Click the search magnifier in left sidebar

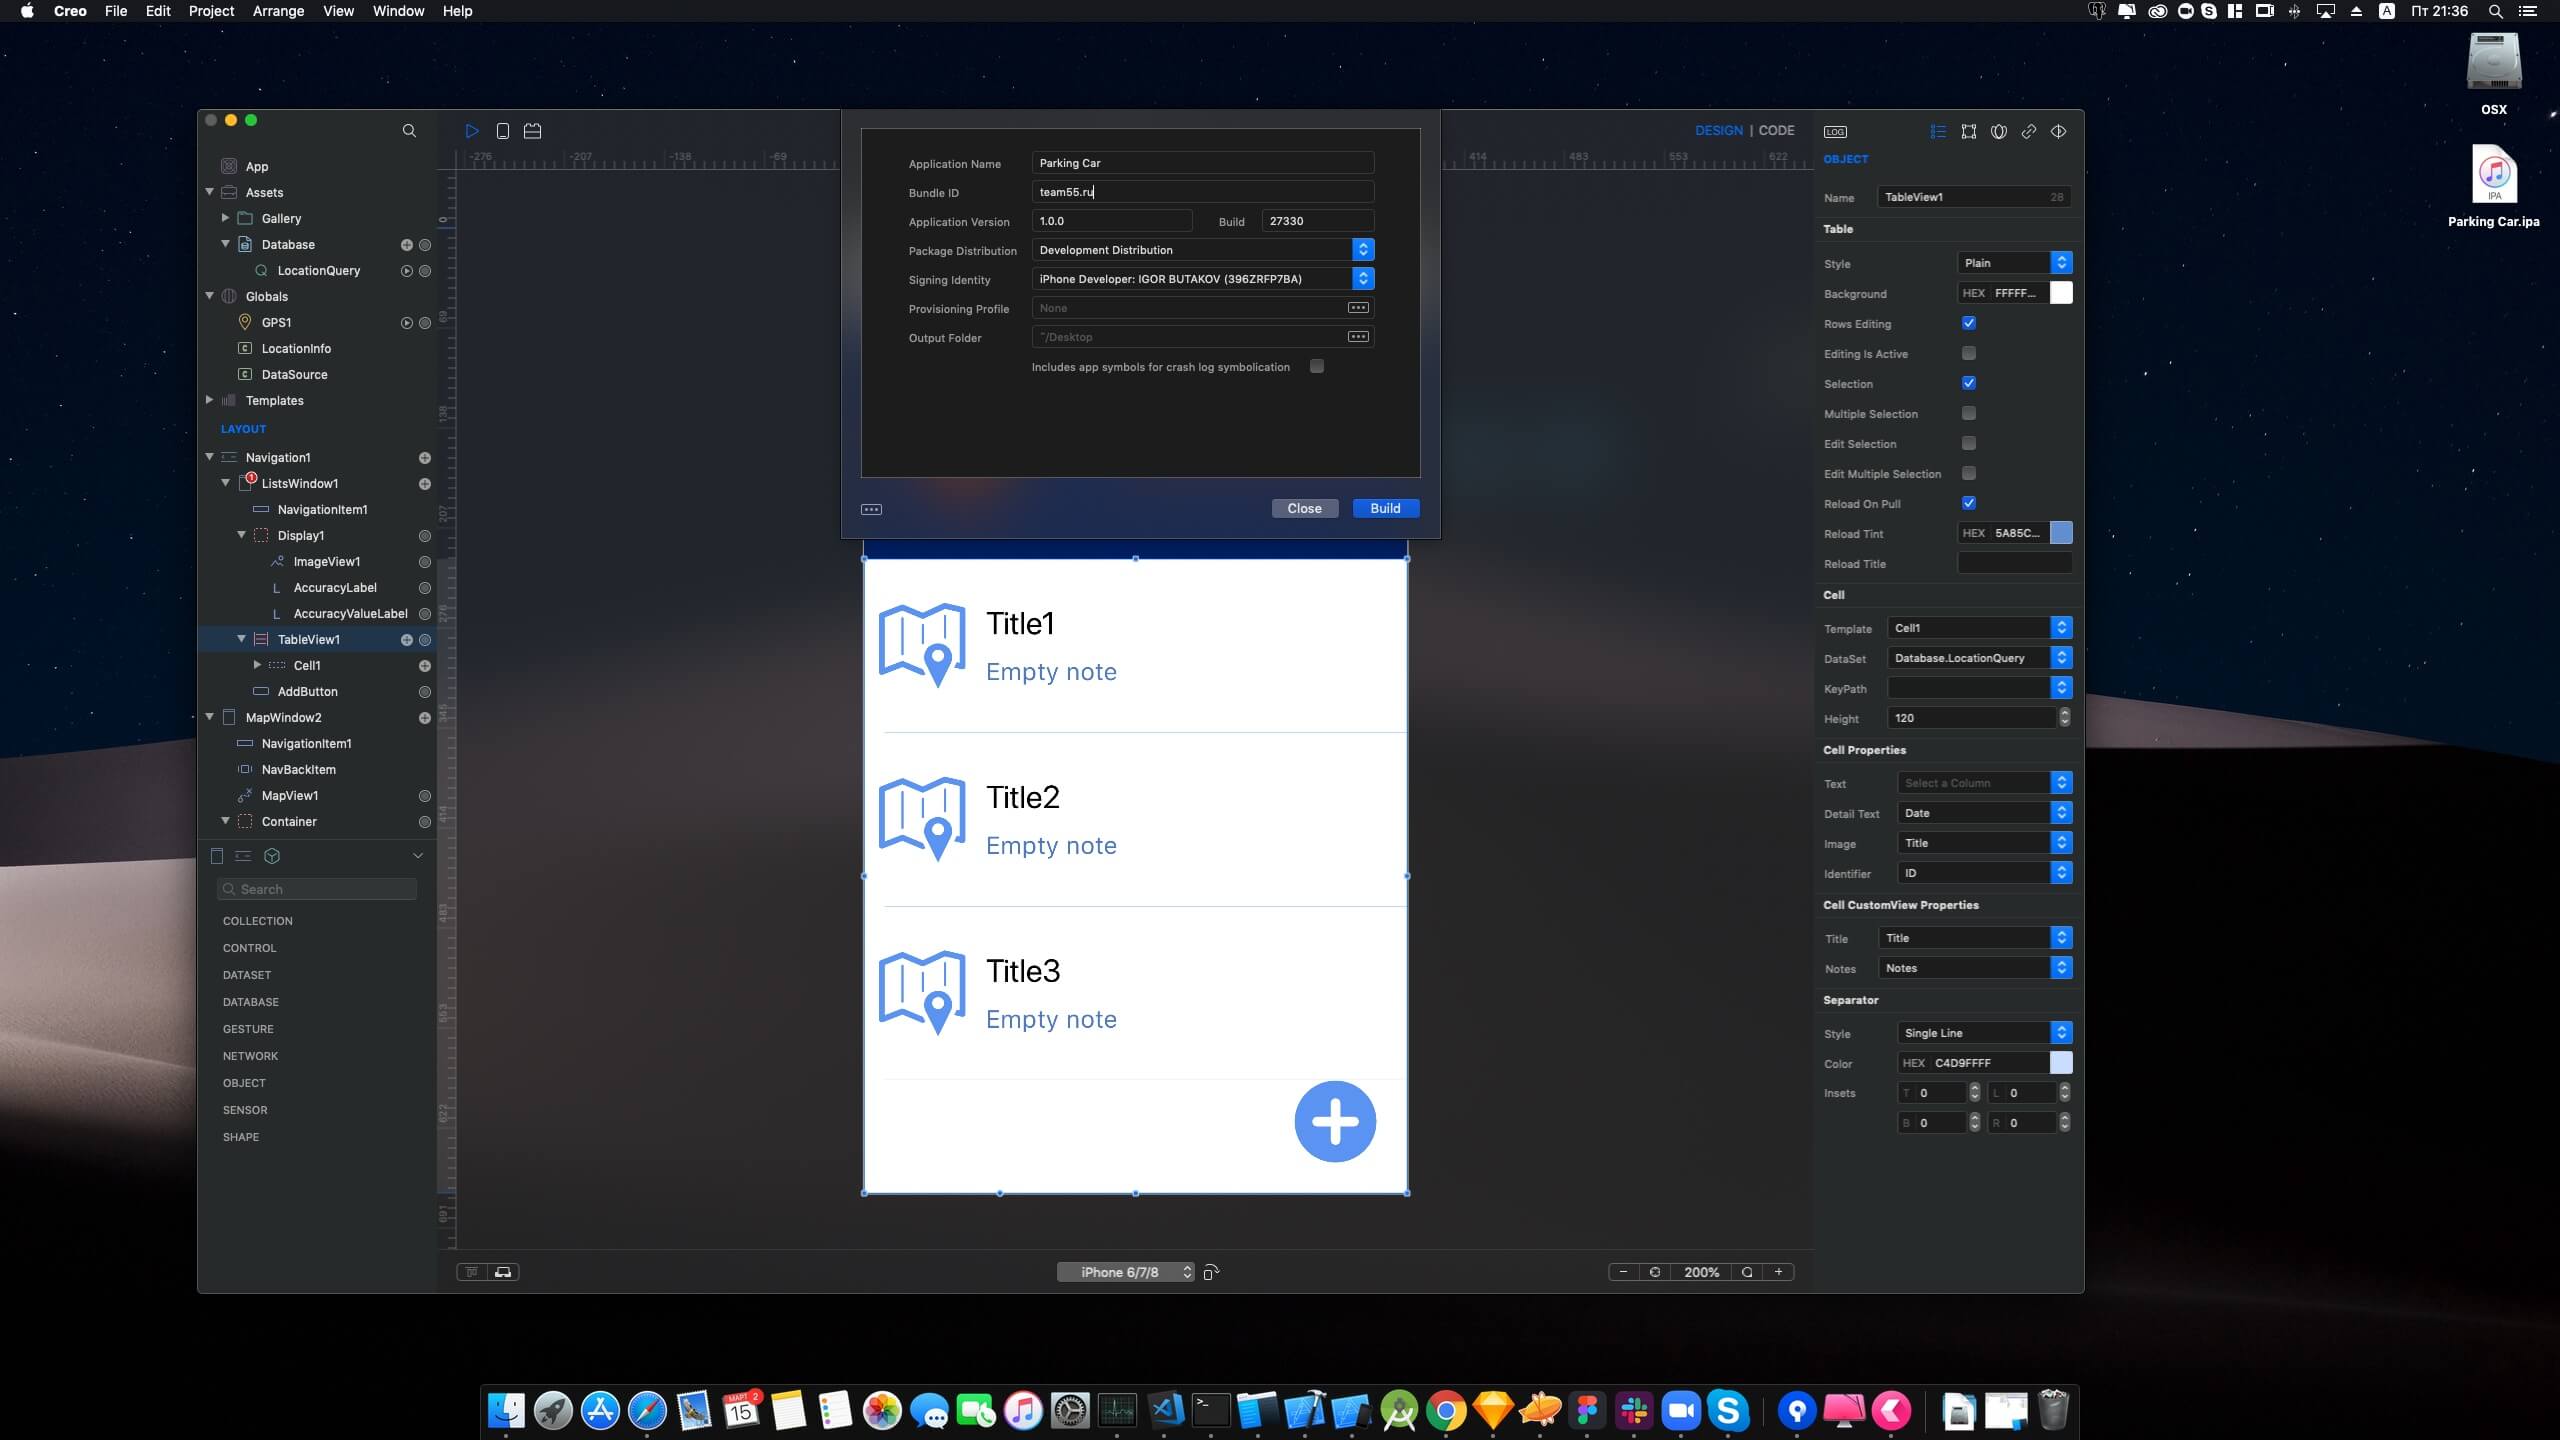(409, 131)
